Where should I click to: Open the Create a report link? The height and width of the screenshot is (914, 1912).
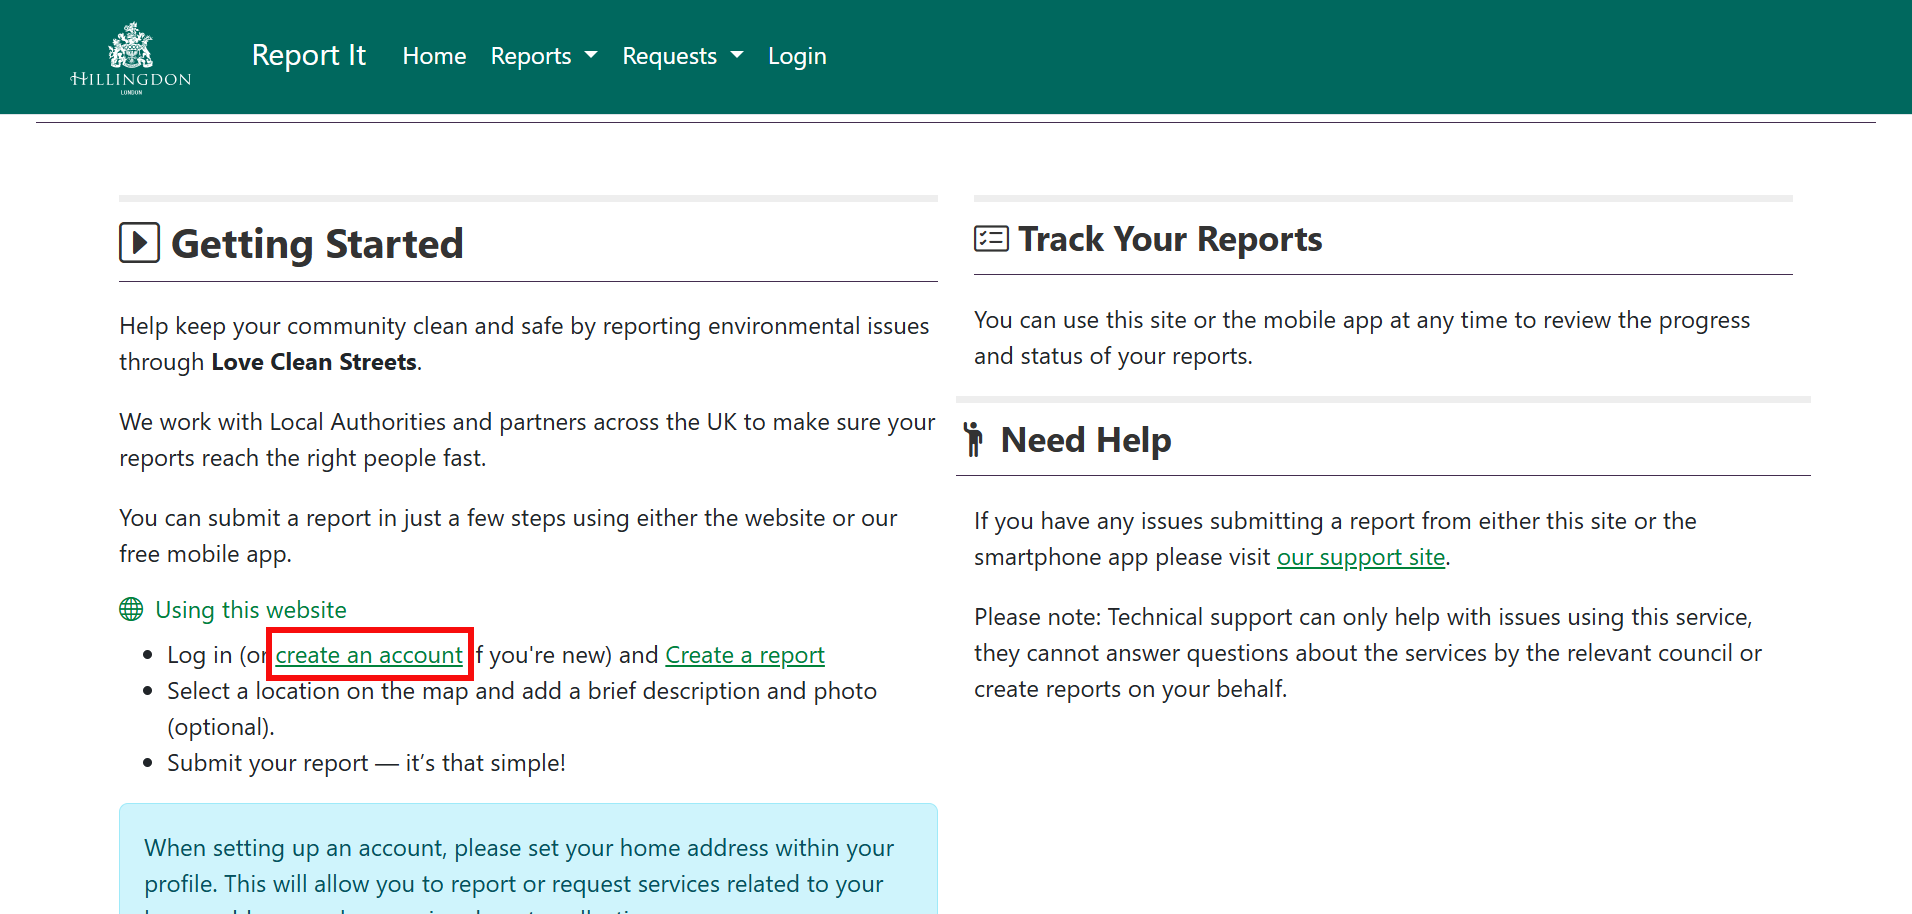point(745,655)
